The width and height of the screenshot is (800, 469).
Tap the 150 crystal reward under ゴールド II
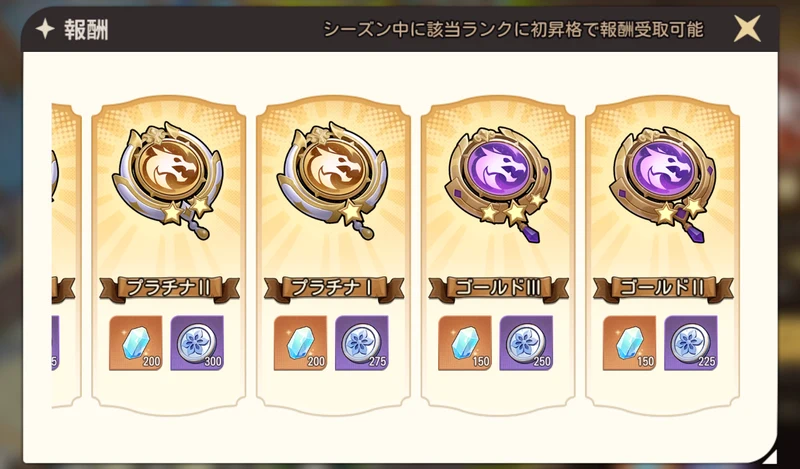pos(630,343)
